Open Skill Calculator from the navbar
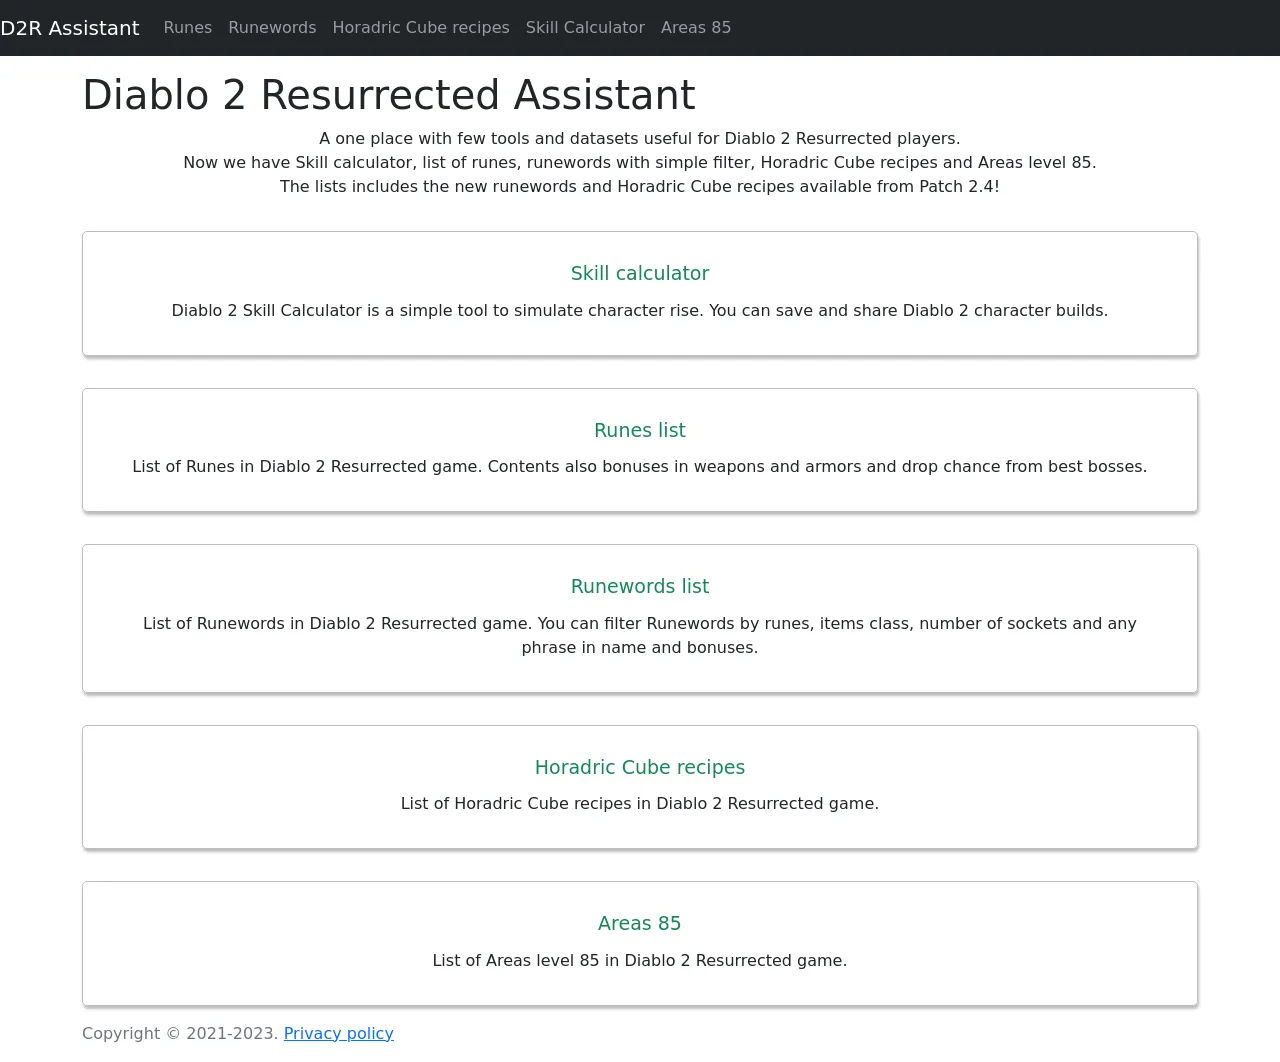The width and height of the screenshot is (1280, 1062). [x=585, y=28]
